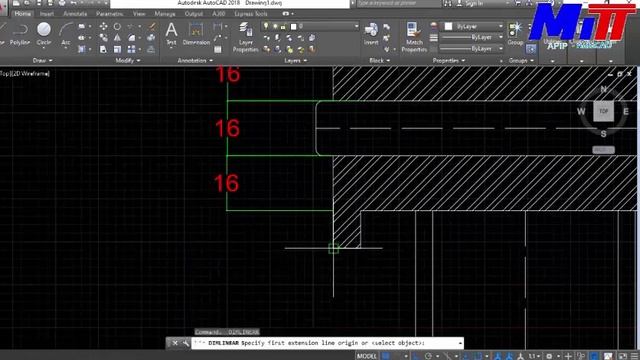Activate the Offset tool in Modify
This screenshot has width=640, height=360.
[151, 49]
